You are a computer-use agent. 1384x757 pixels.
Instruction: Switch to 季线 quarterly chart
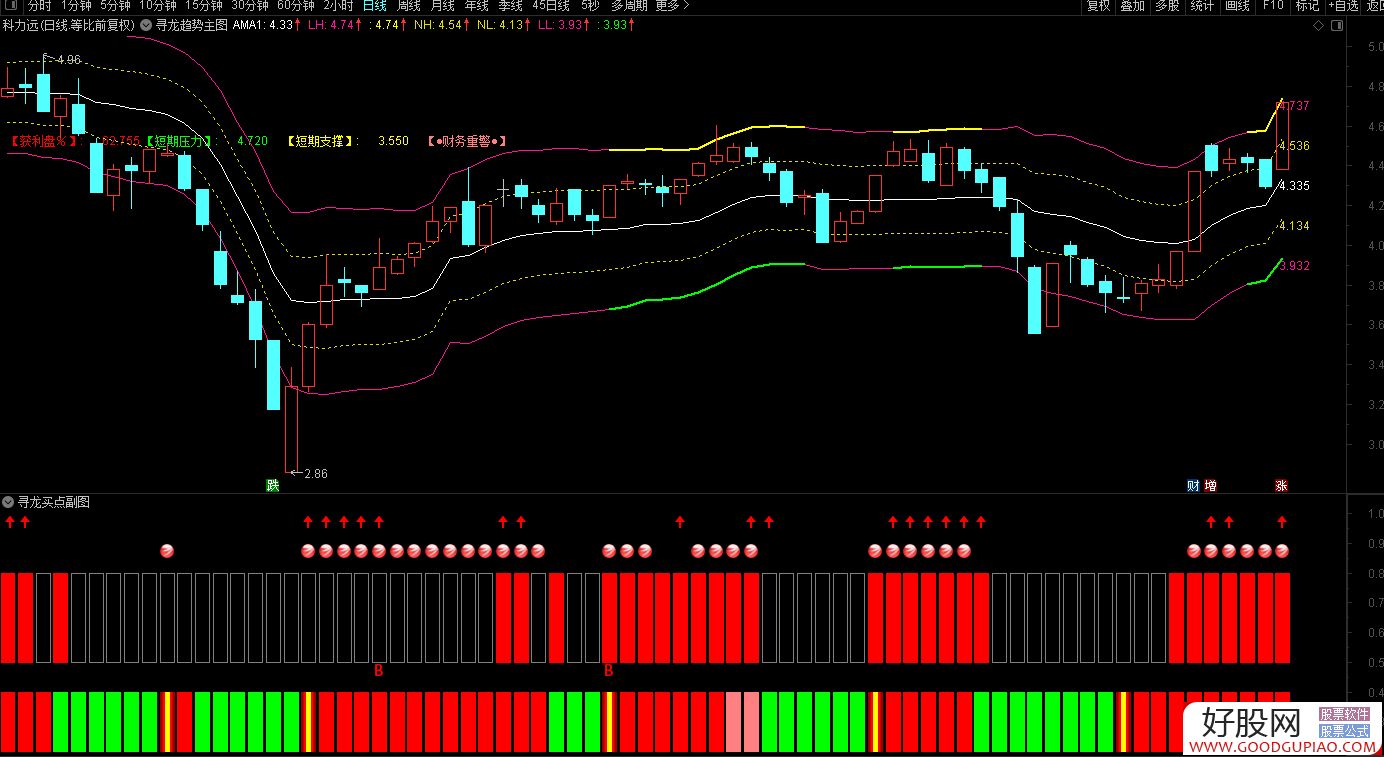coord(511,6)
